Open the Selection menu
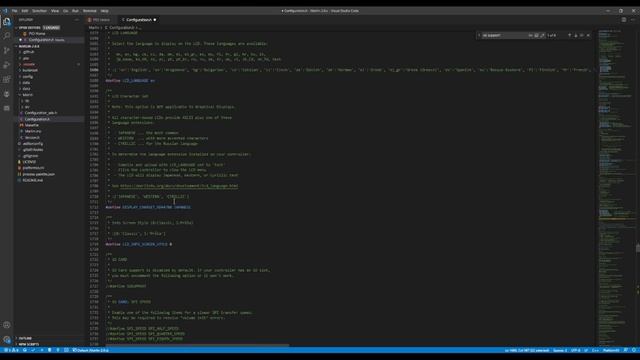The width and height of the screenshot is (640, 360). [x=39, y=11]
